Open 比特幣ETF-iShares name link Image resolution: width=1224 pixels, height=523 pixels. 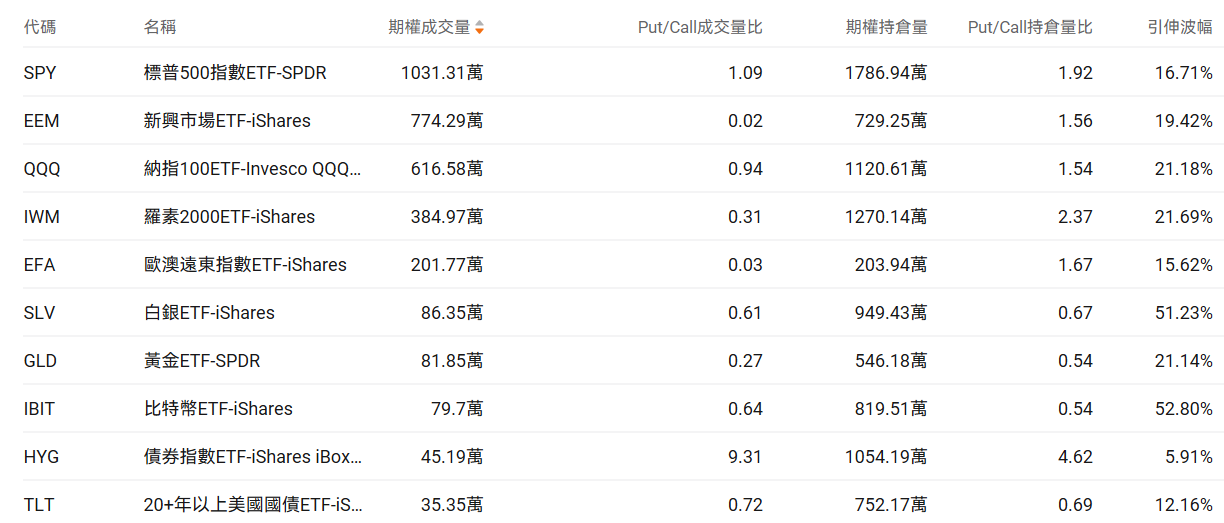click(x=218, y=409)
